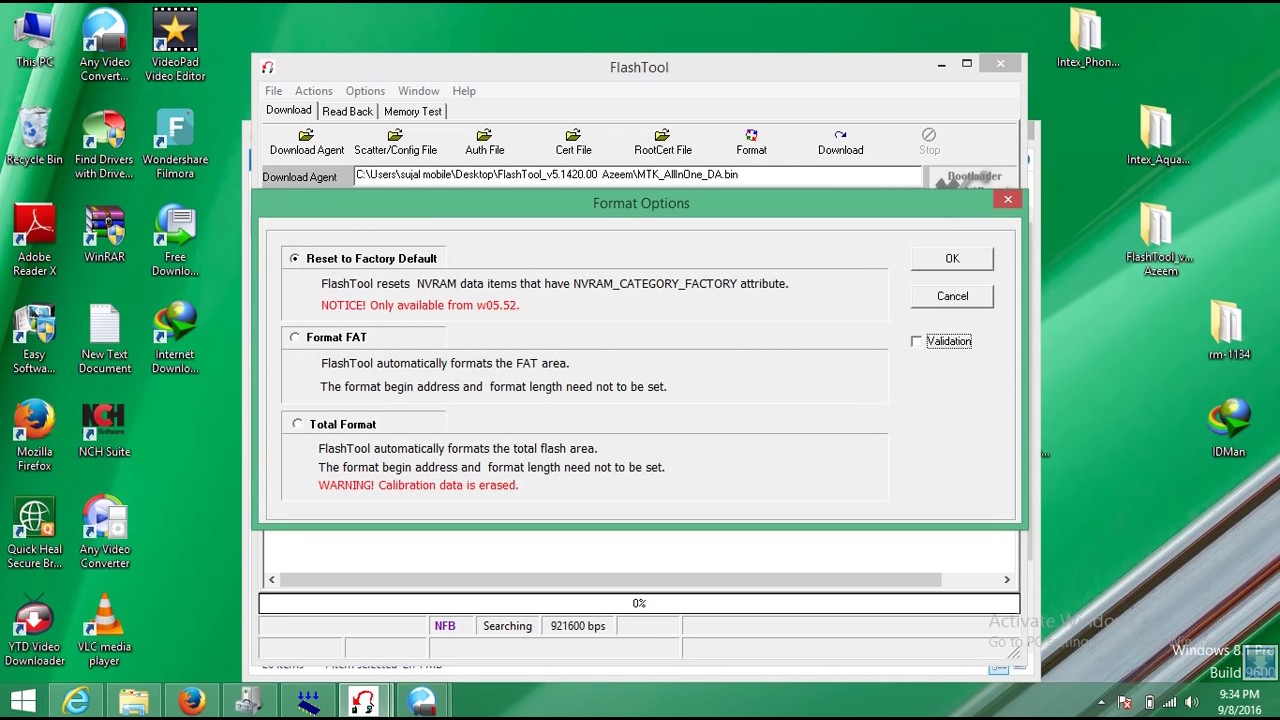Choose the Total Format radio option
The image size is (1280, 720).
pyautogui.click(x=297, y=424)
